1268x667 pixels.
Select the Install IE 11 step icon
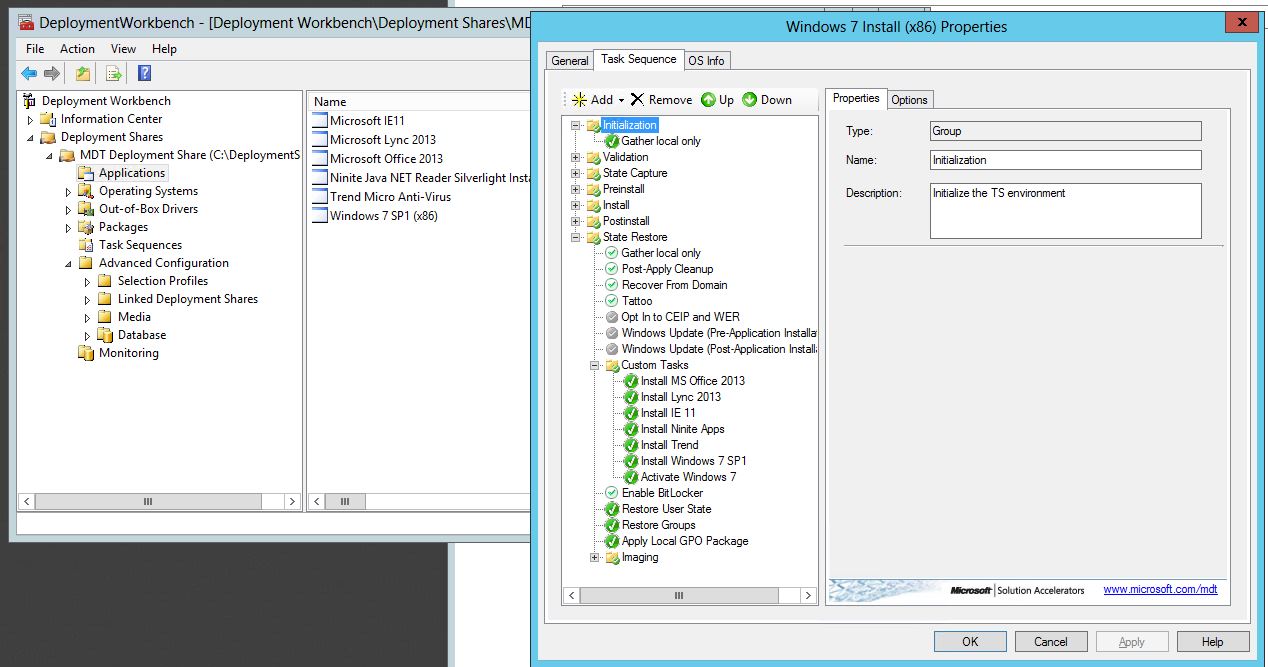pyautogui.click(x=631, y=413)
